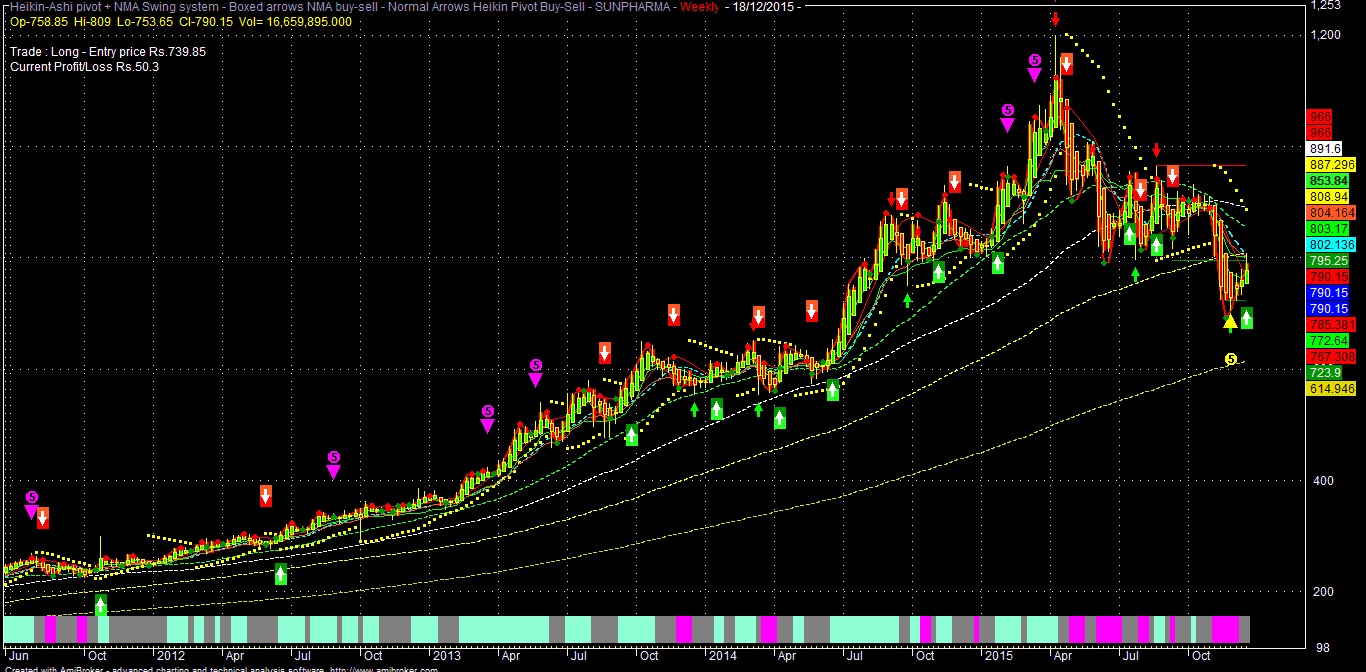Click the 200 price axis label
Viewport: 1366px width, 672px height.
(x=1322, y=592)
